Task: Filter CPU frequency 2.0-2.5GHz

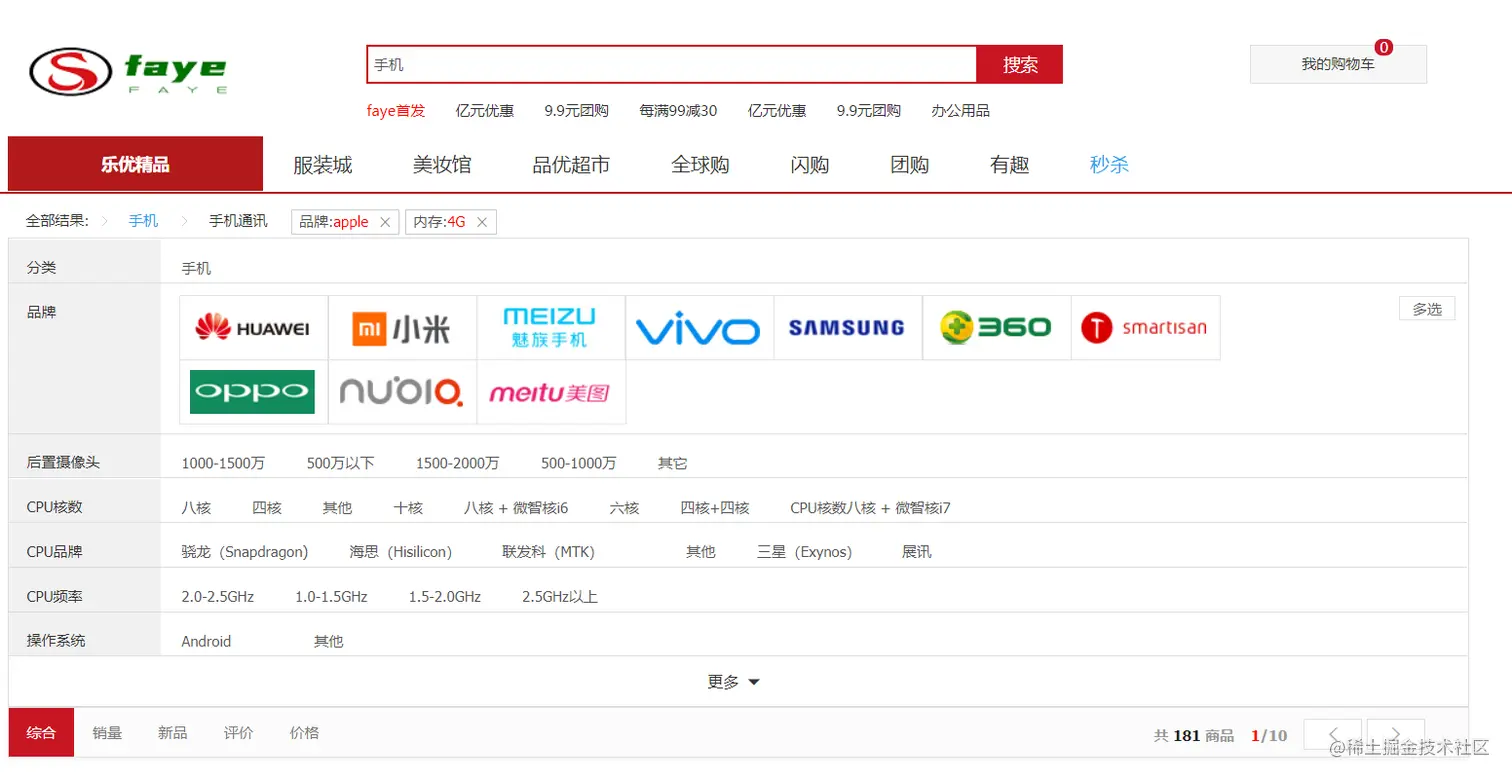Action: [x=217, y=597]
